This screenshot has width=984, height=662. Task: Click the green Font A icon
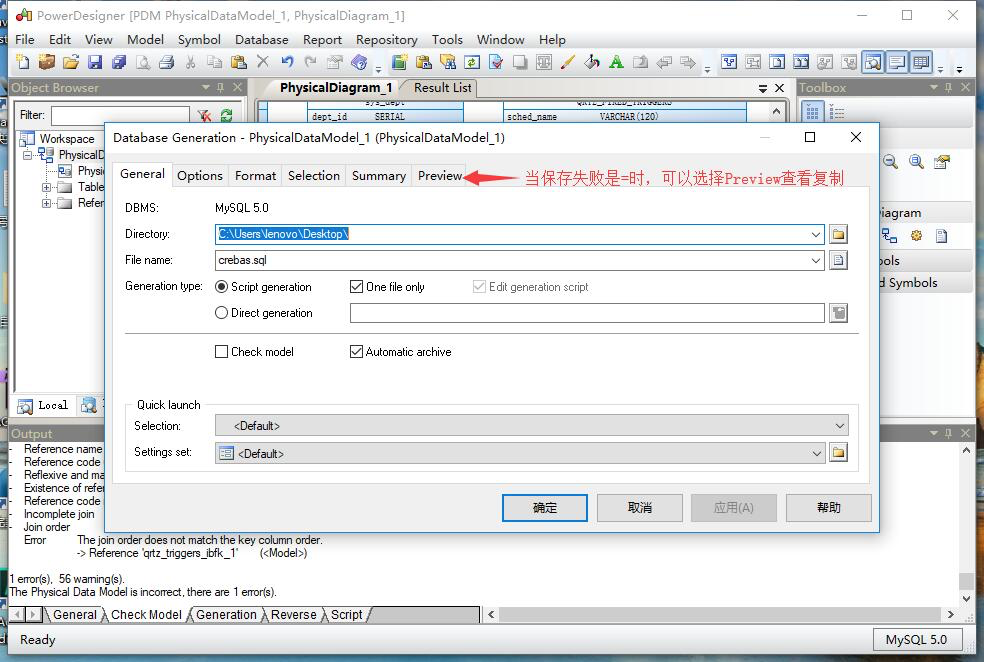[616, 62]
